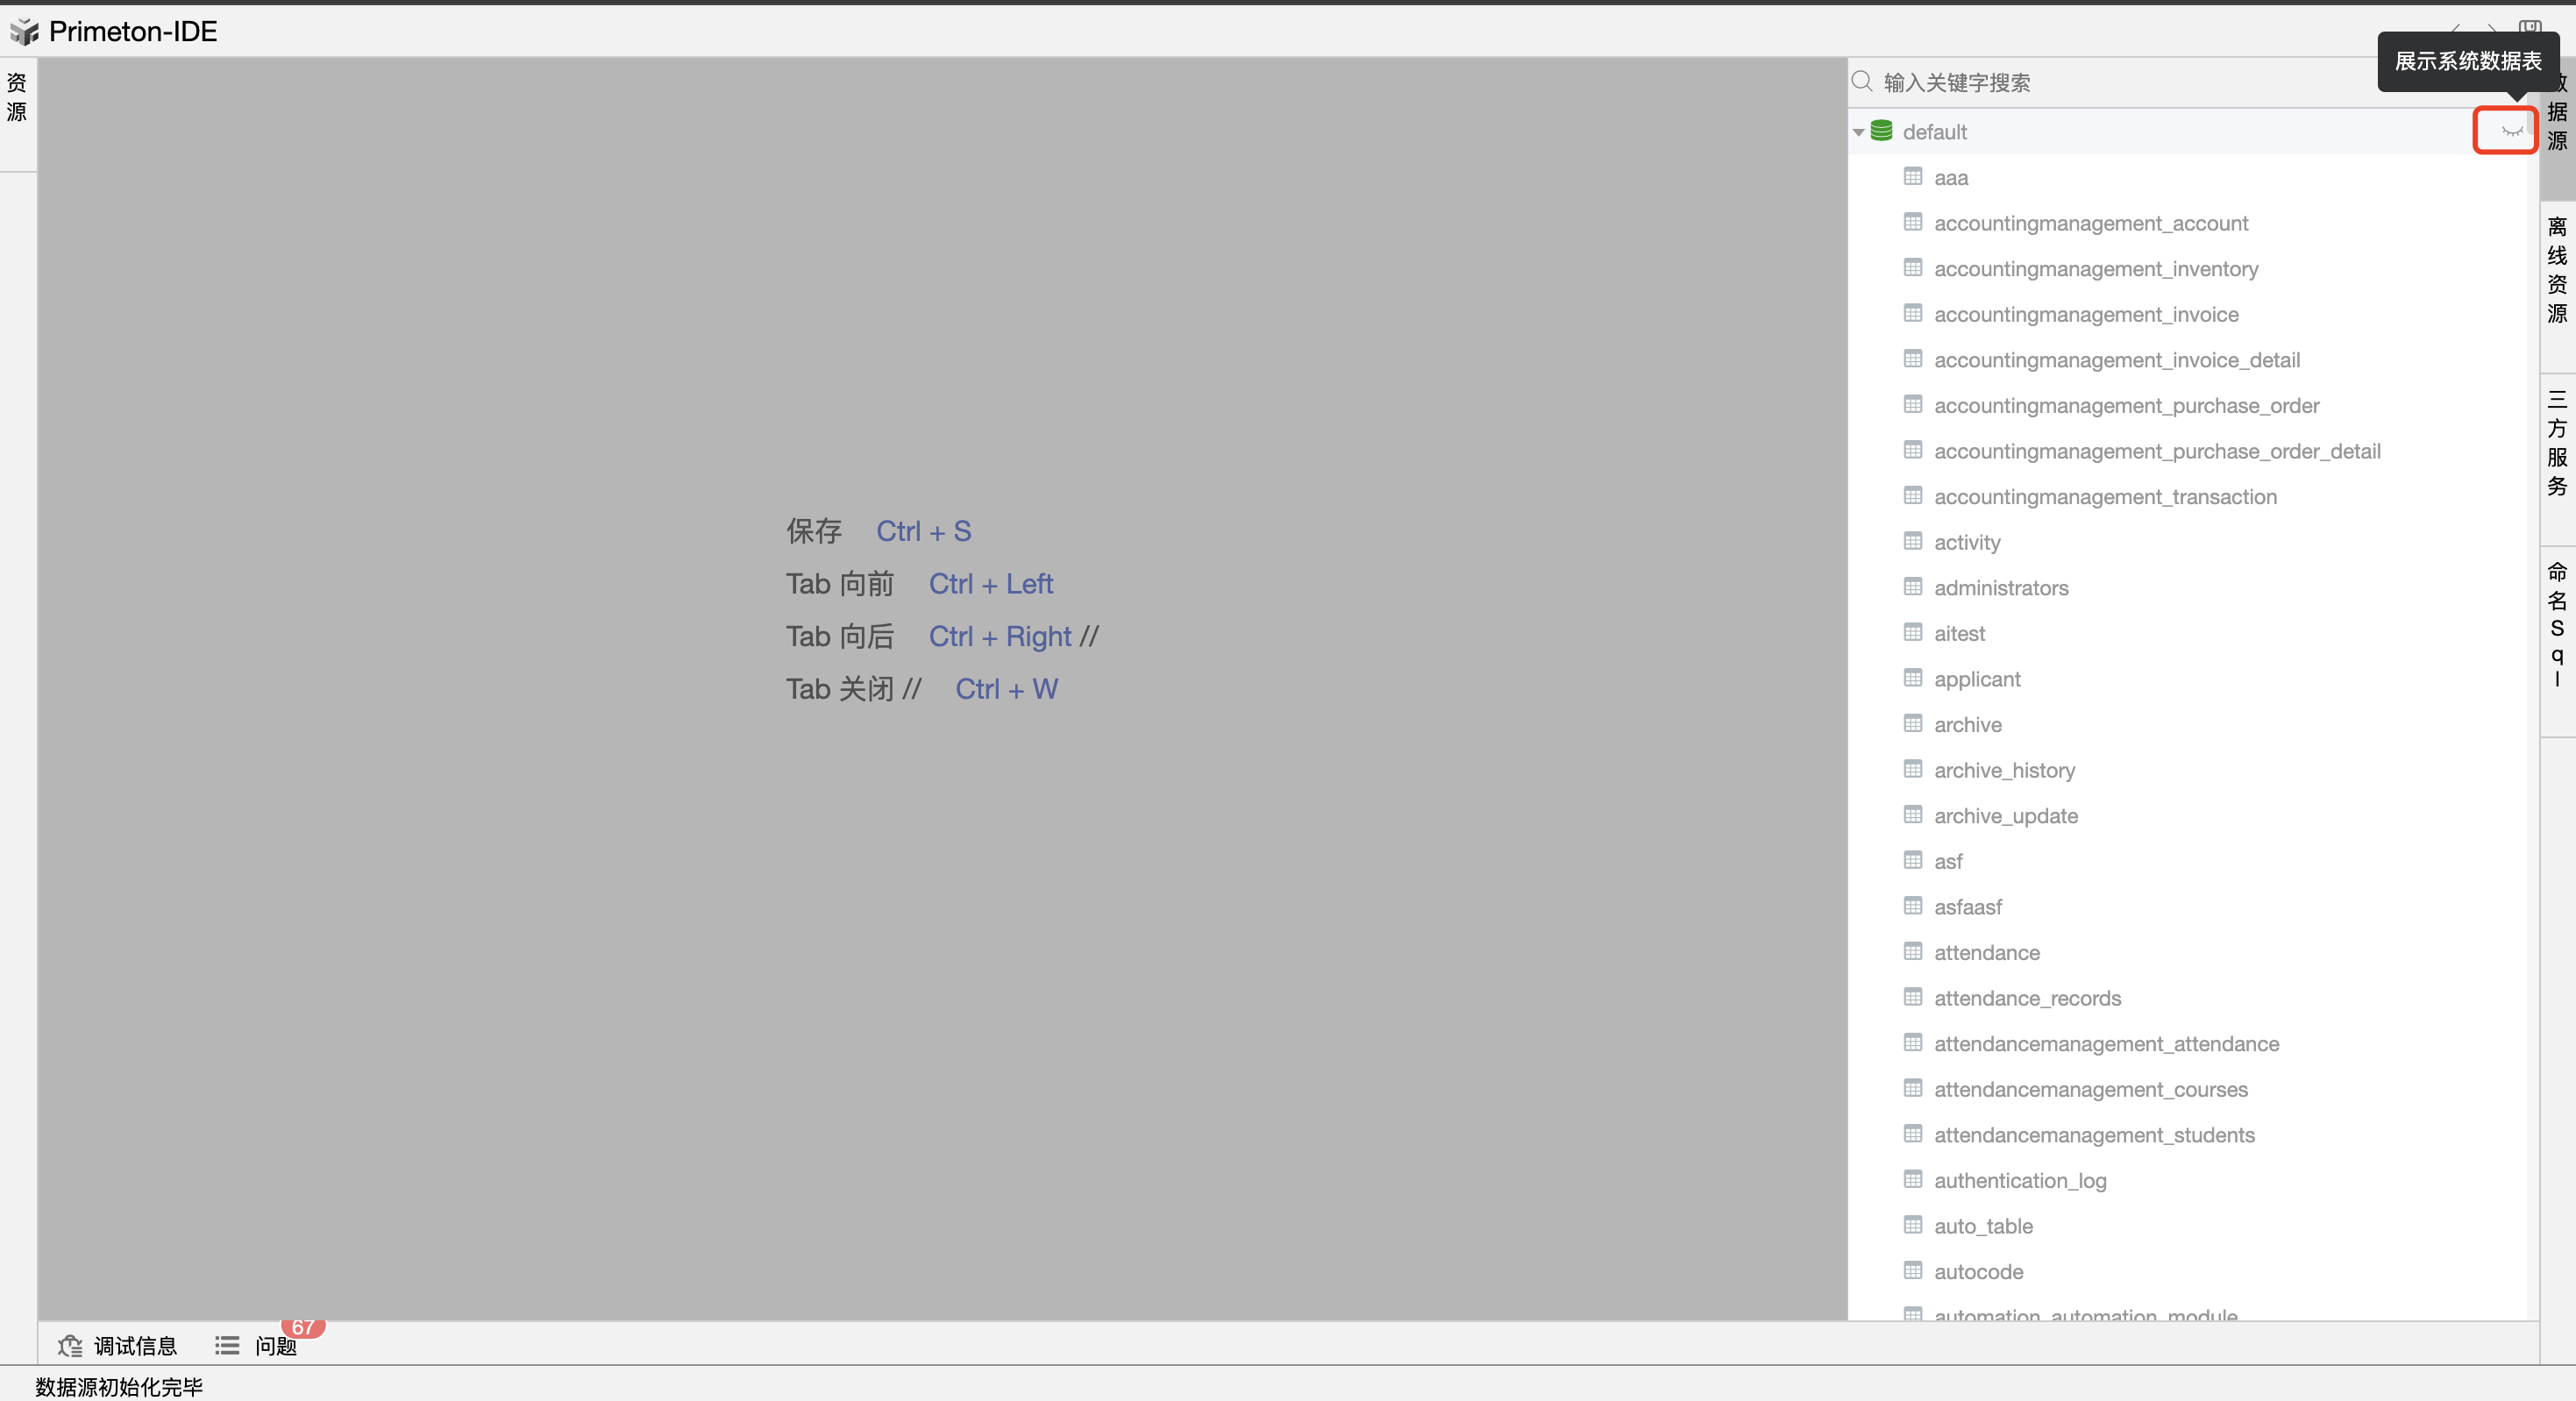
Task: Open the 离线资源 offline resources panel
Action: pyautogui.click(x=2557, y=270)
